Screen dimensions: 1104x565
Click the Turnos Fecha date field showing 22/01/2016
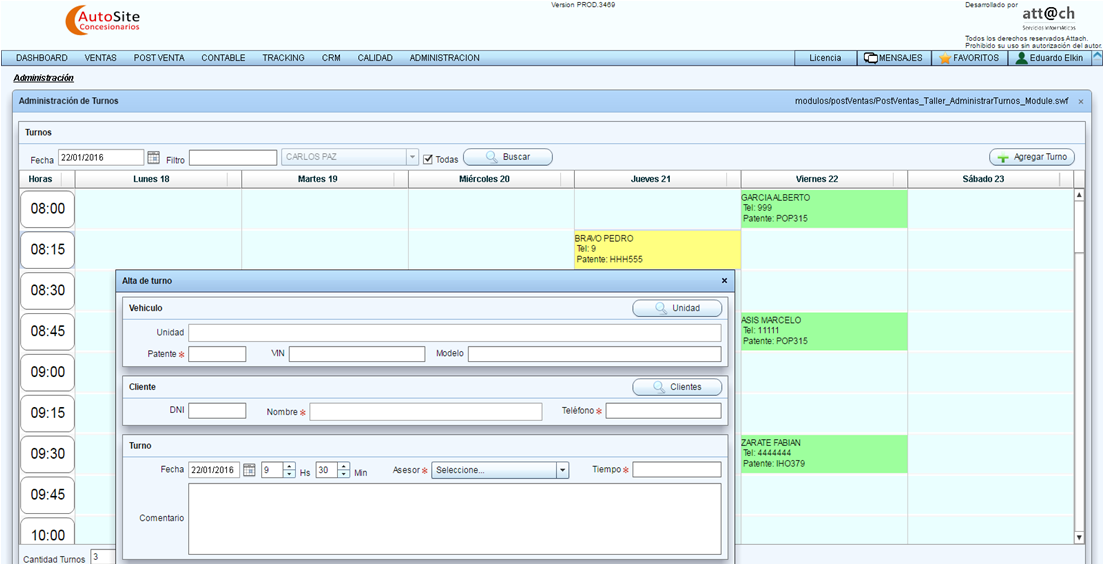tap(101, 157)
